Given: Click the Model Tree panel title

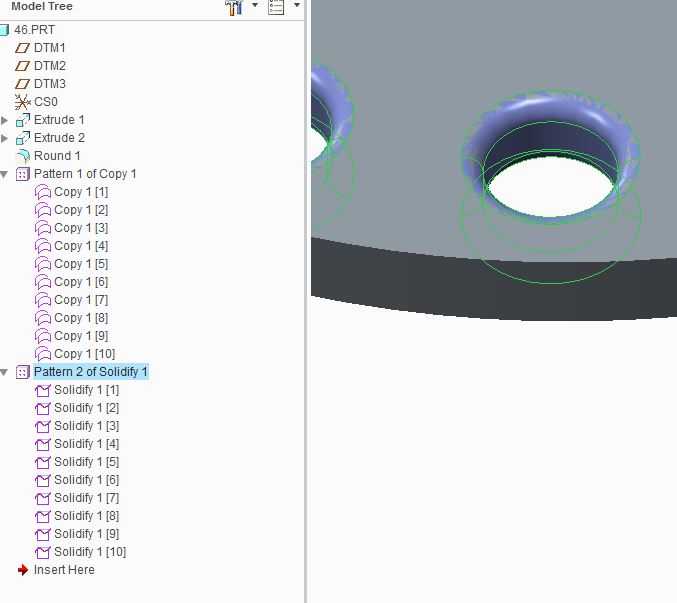Looking at the screenshot, I should (42, 6).
